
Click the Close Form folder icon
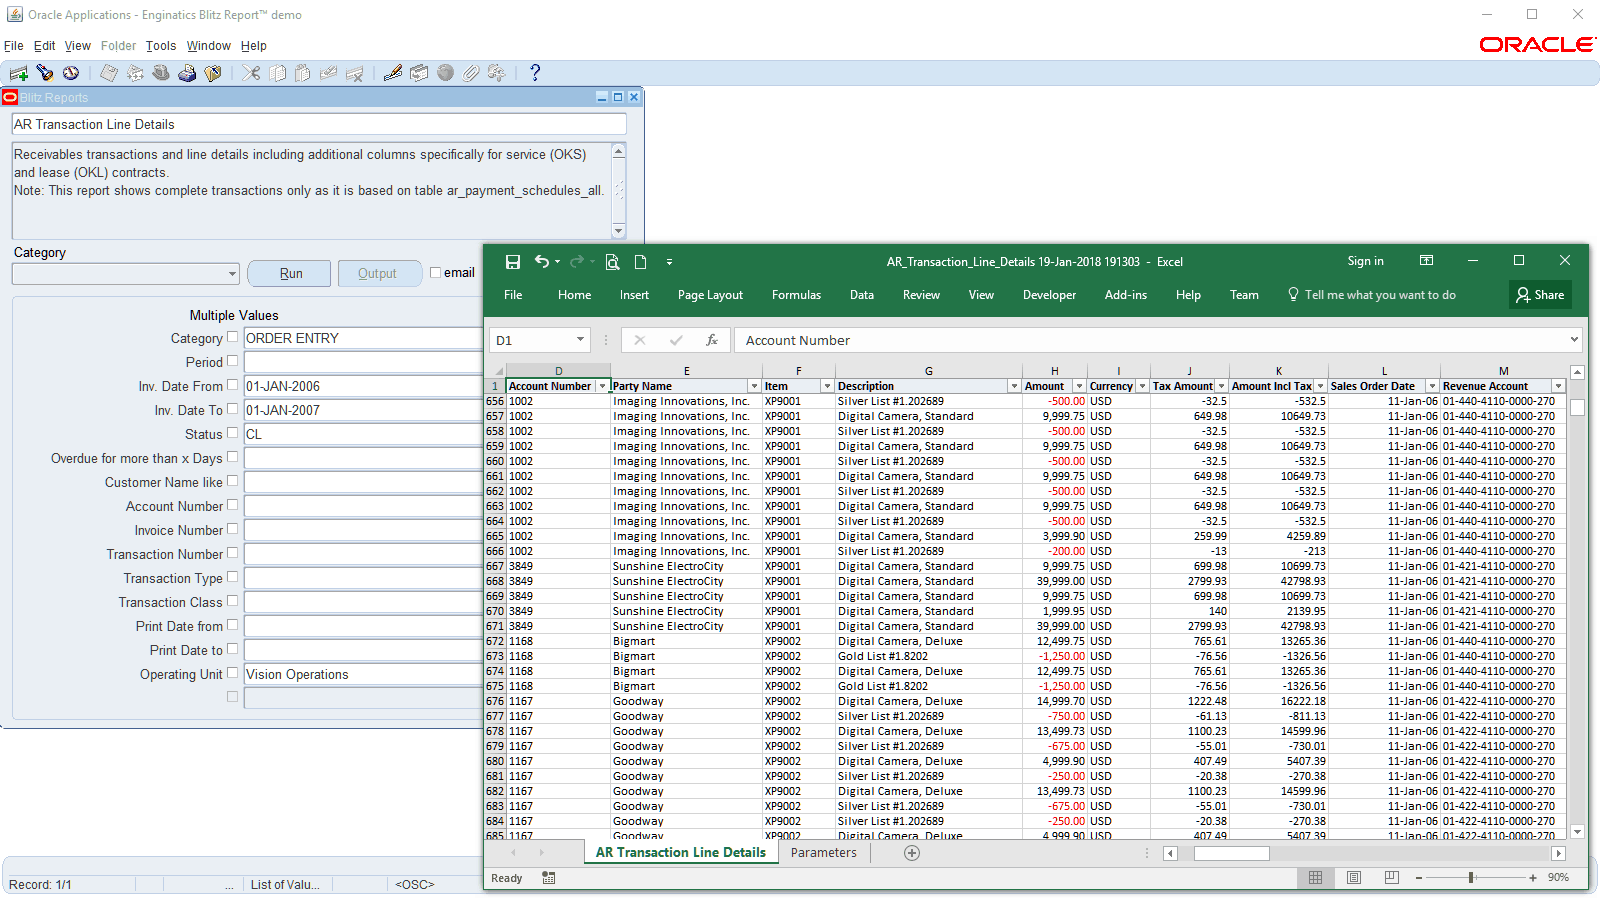[213, 73]
